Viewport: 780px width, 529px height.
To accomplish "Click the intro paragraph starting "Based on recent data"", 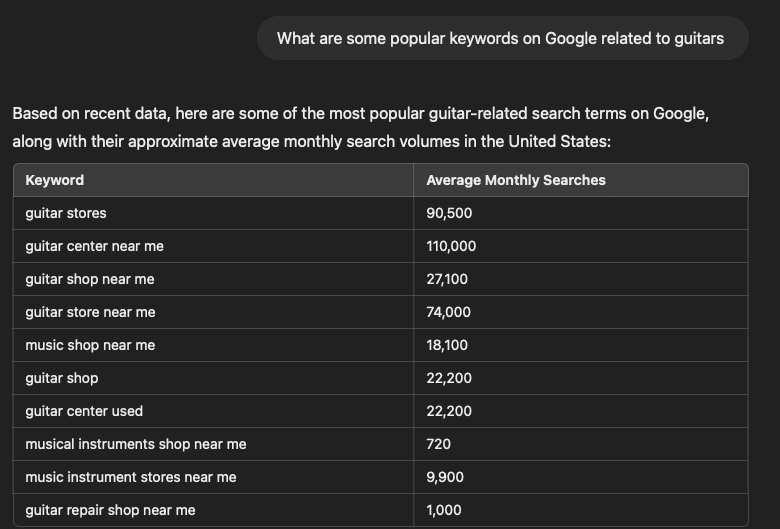I will [x=360, y=127].
